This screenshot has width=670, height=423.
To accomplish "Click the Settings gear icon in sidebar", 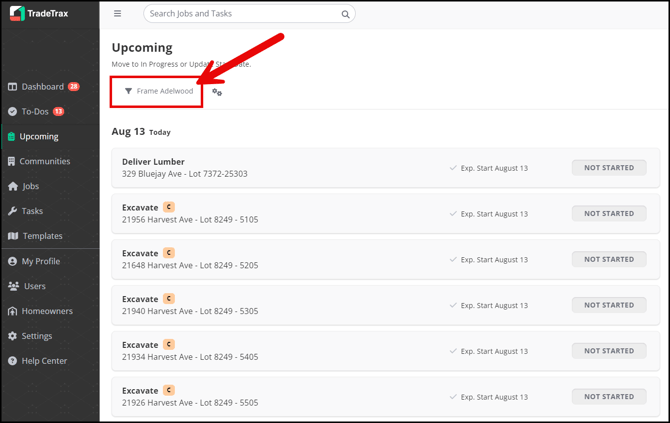I will pyautogui.click(x=12, y=336).
